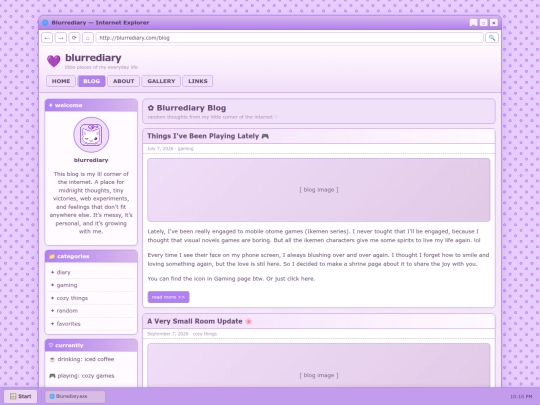The height and width of the screenshot is (405, 540).
Task: Switch to the GALLERY tab
Action: pos(161,81)
